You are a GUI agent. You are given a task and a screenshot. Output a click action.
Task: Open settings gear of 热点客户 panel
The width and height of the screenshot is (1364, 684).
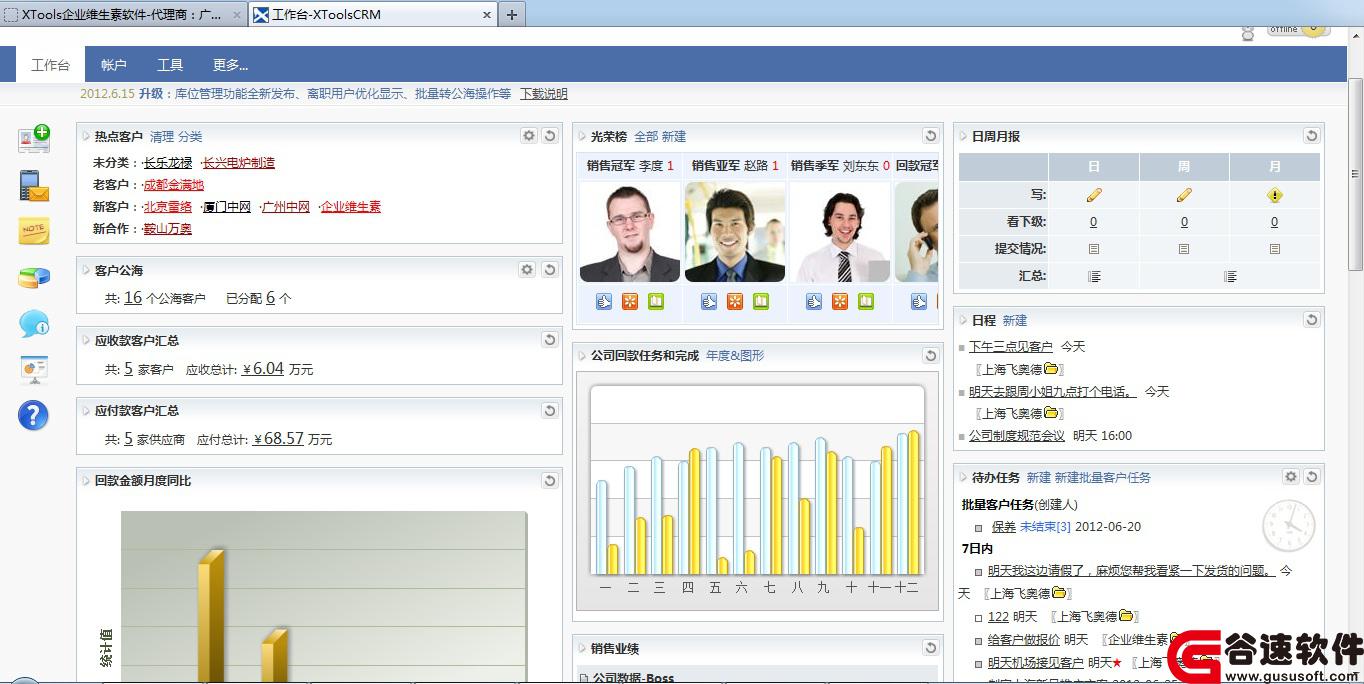coord(528,136)
